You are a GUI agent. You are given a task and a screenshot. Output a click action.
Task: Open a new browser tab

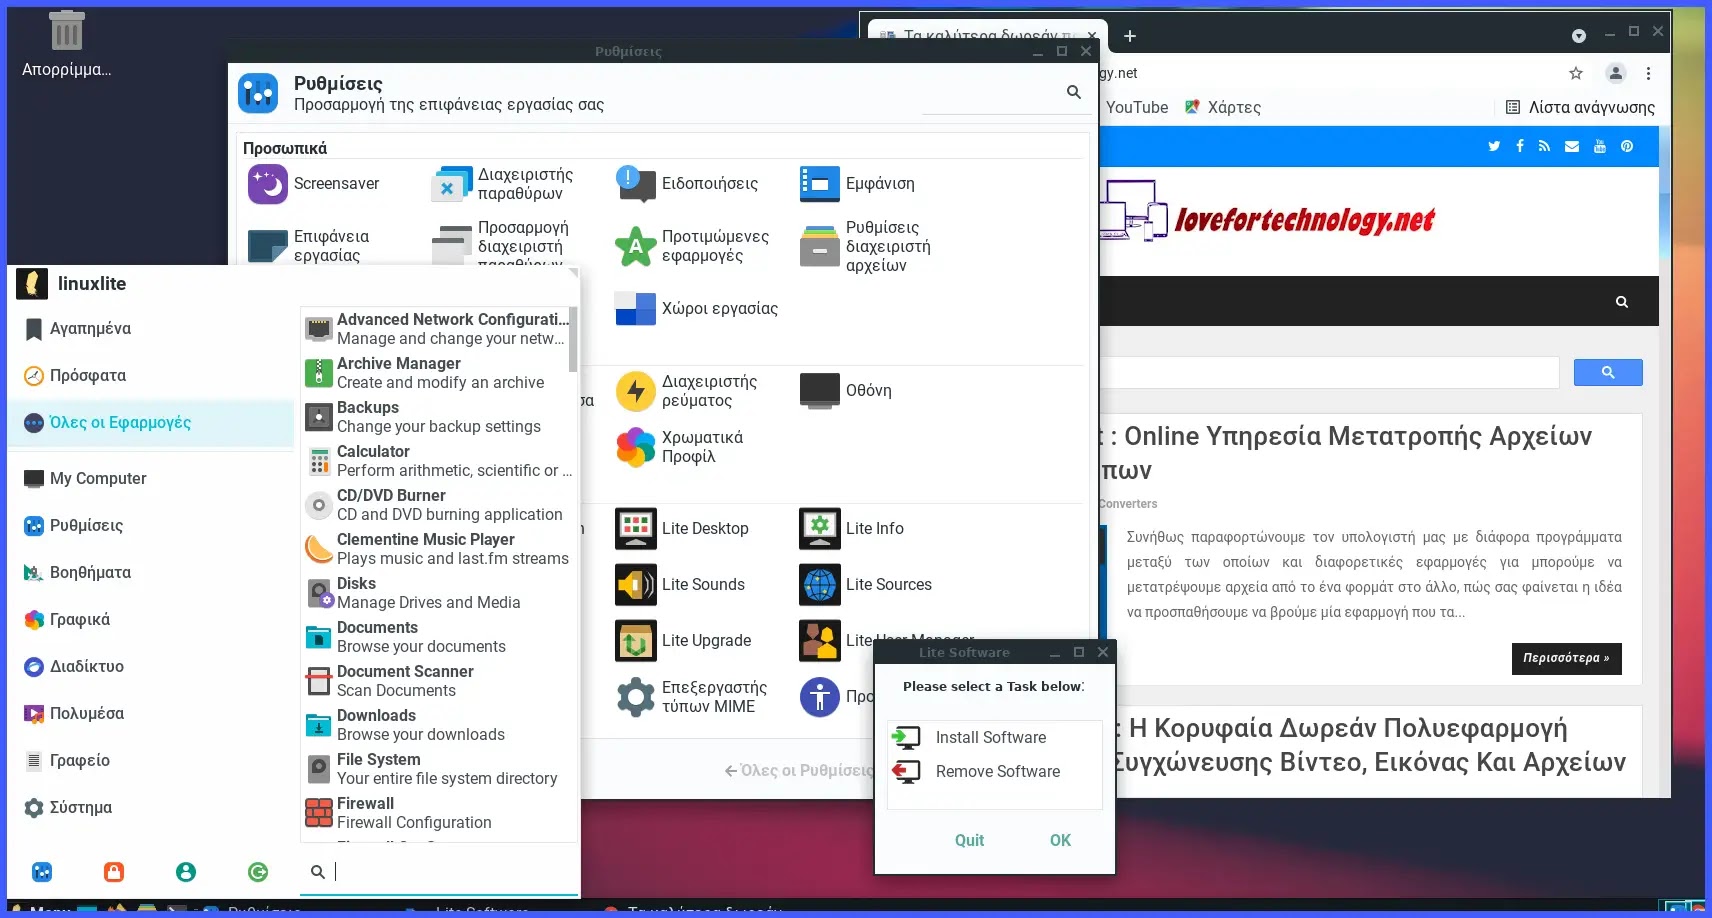click(1130, 36)
